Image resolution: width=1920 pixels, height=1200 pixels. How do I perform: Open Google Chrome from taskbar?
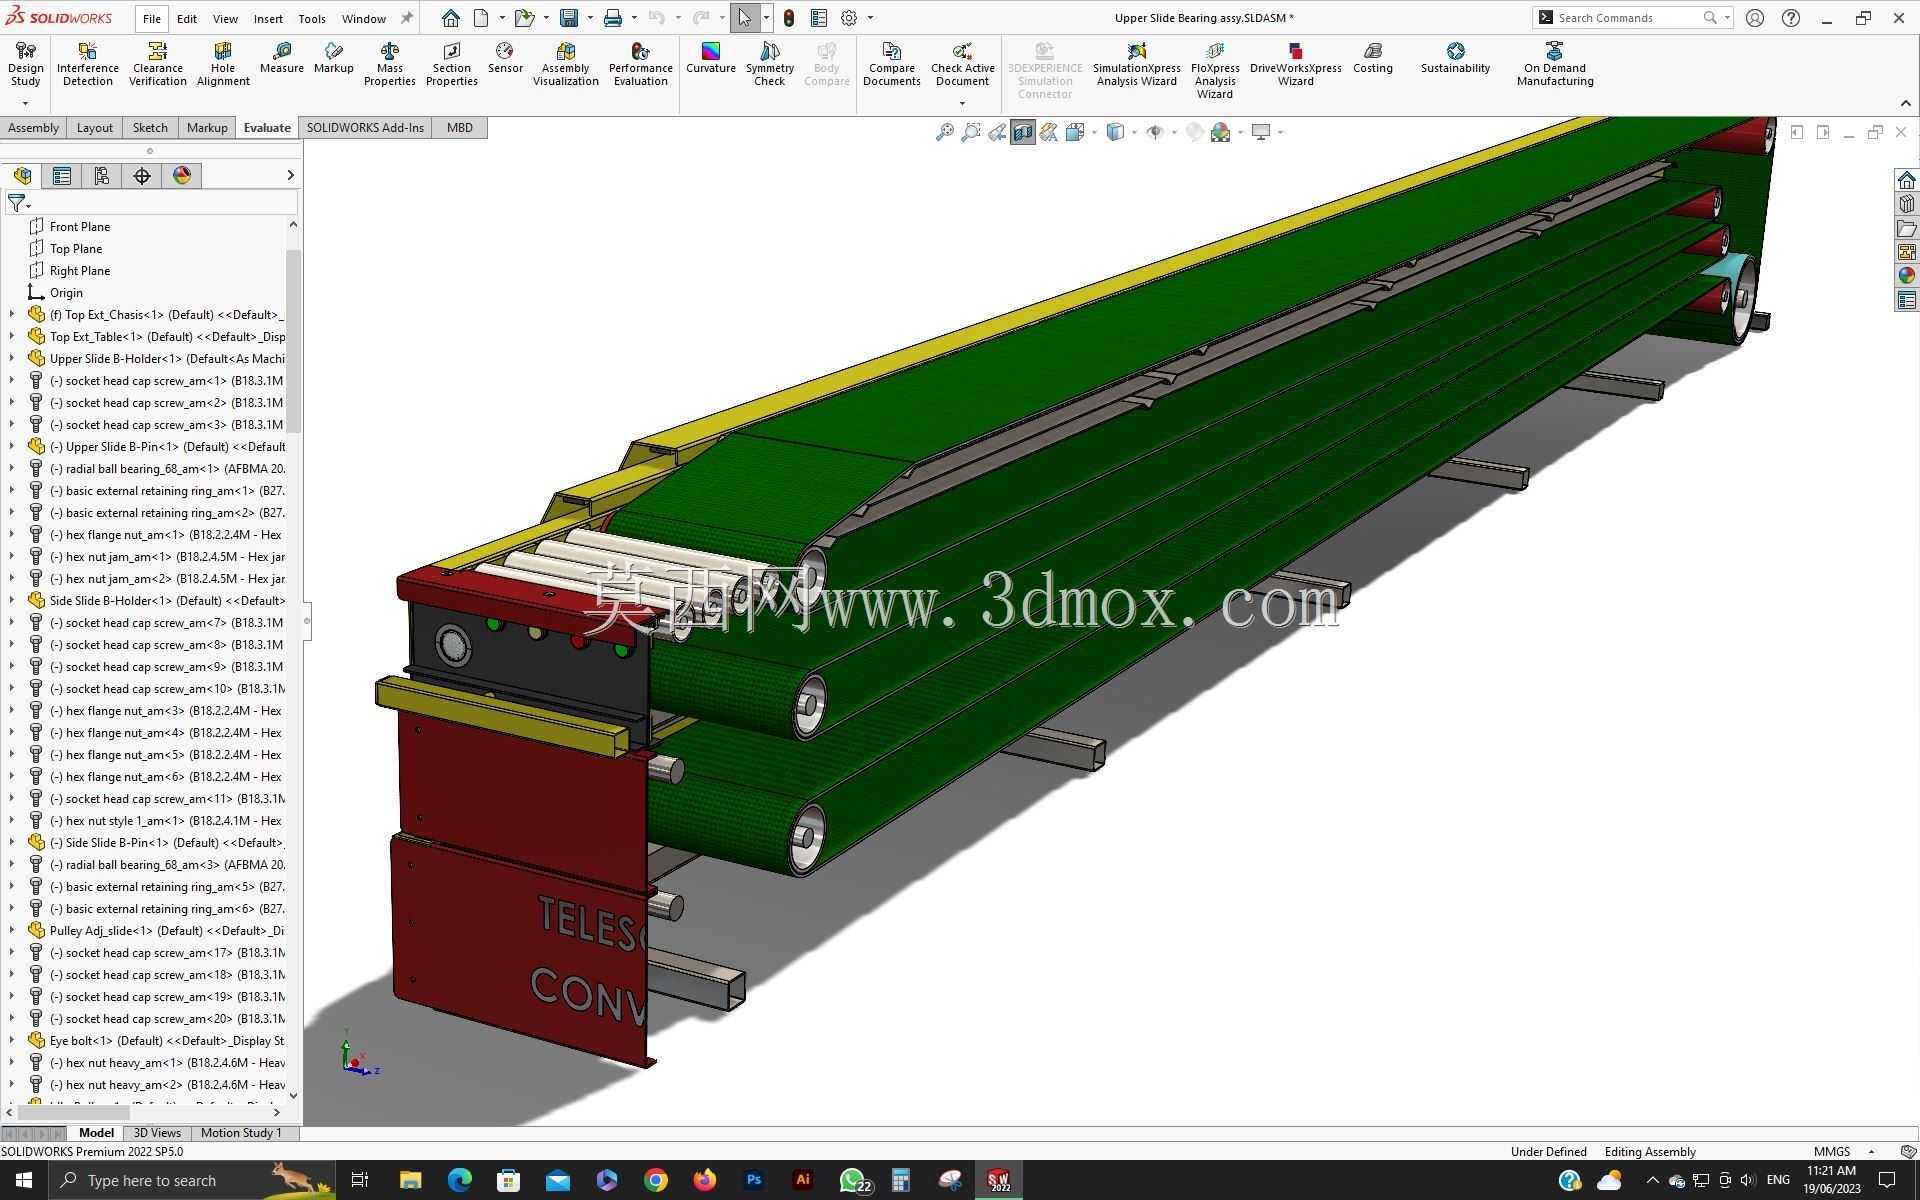pos(656,1180)
